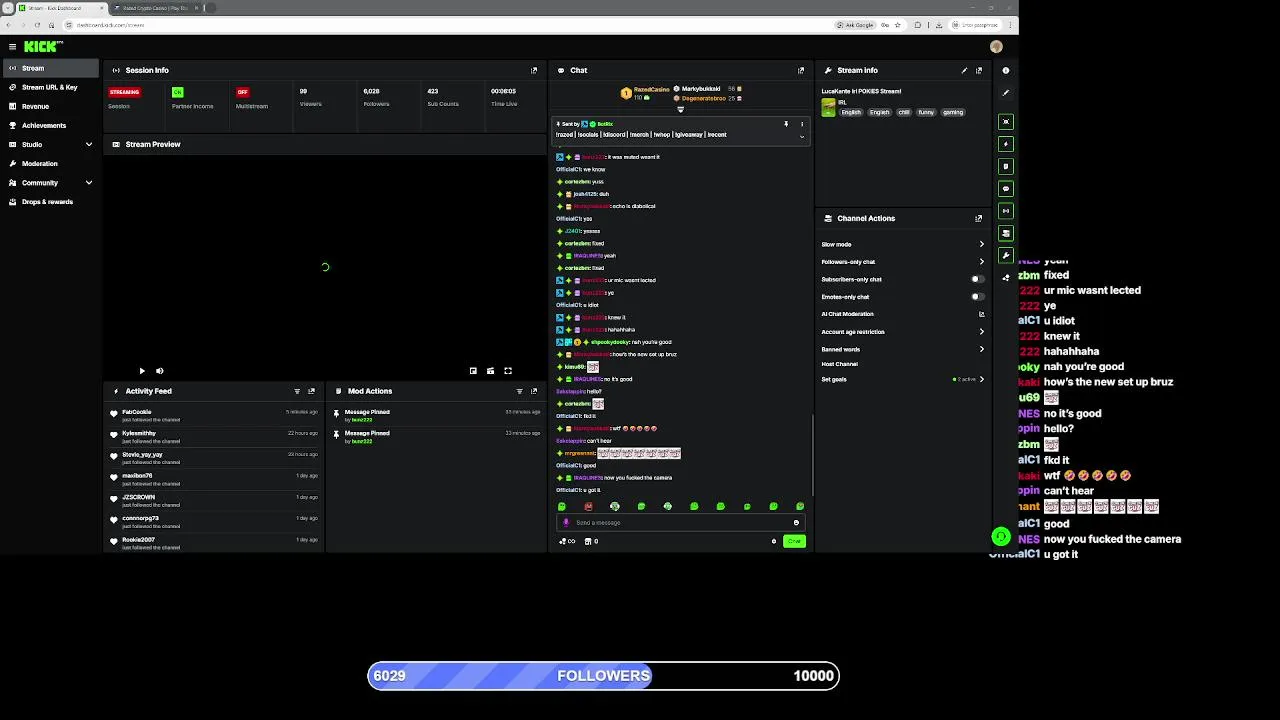This screenshot has width=1280, height=720.
Task: Open chat settings gear icon
Action: click(774, 541)
